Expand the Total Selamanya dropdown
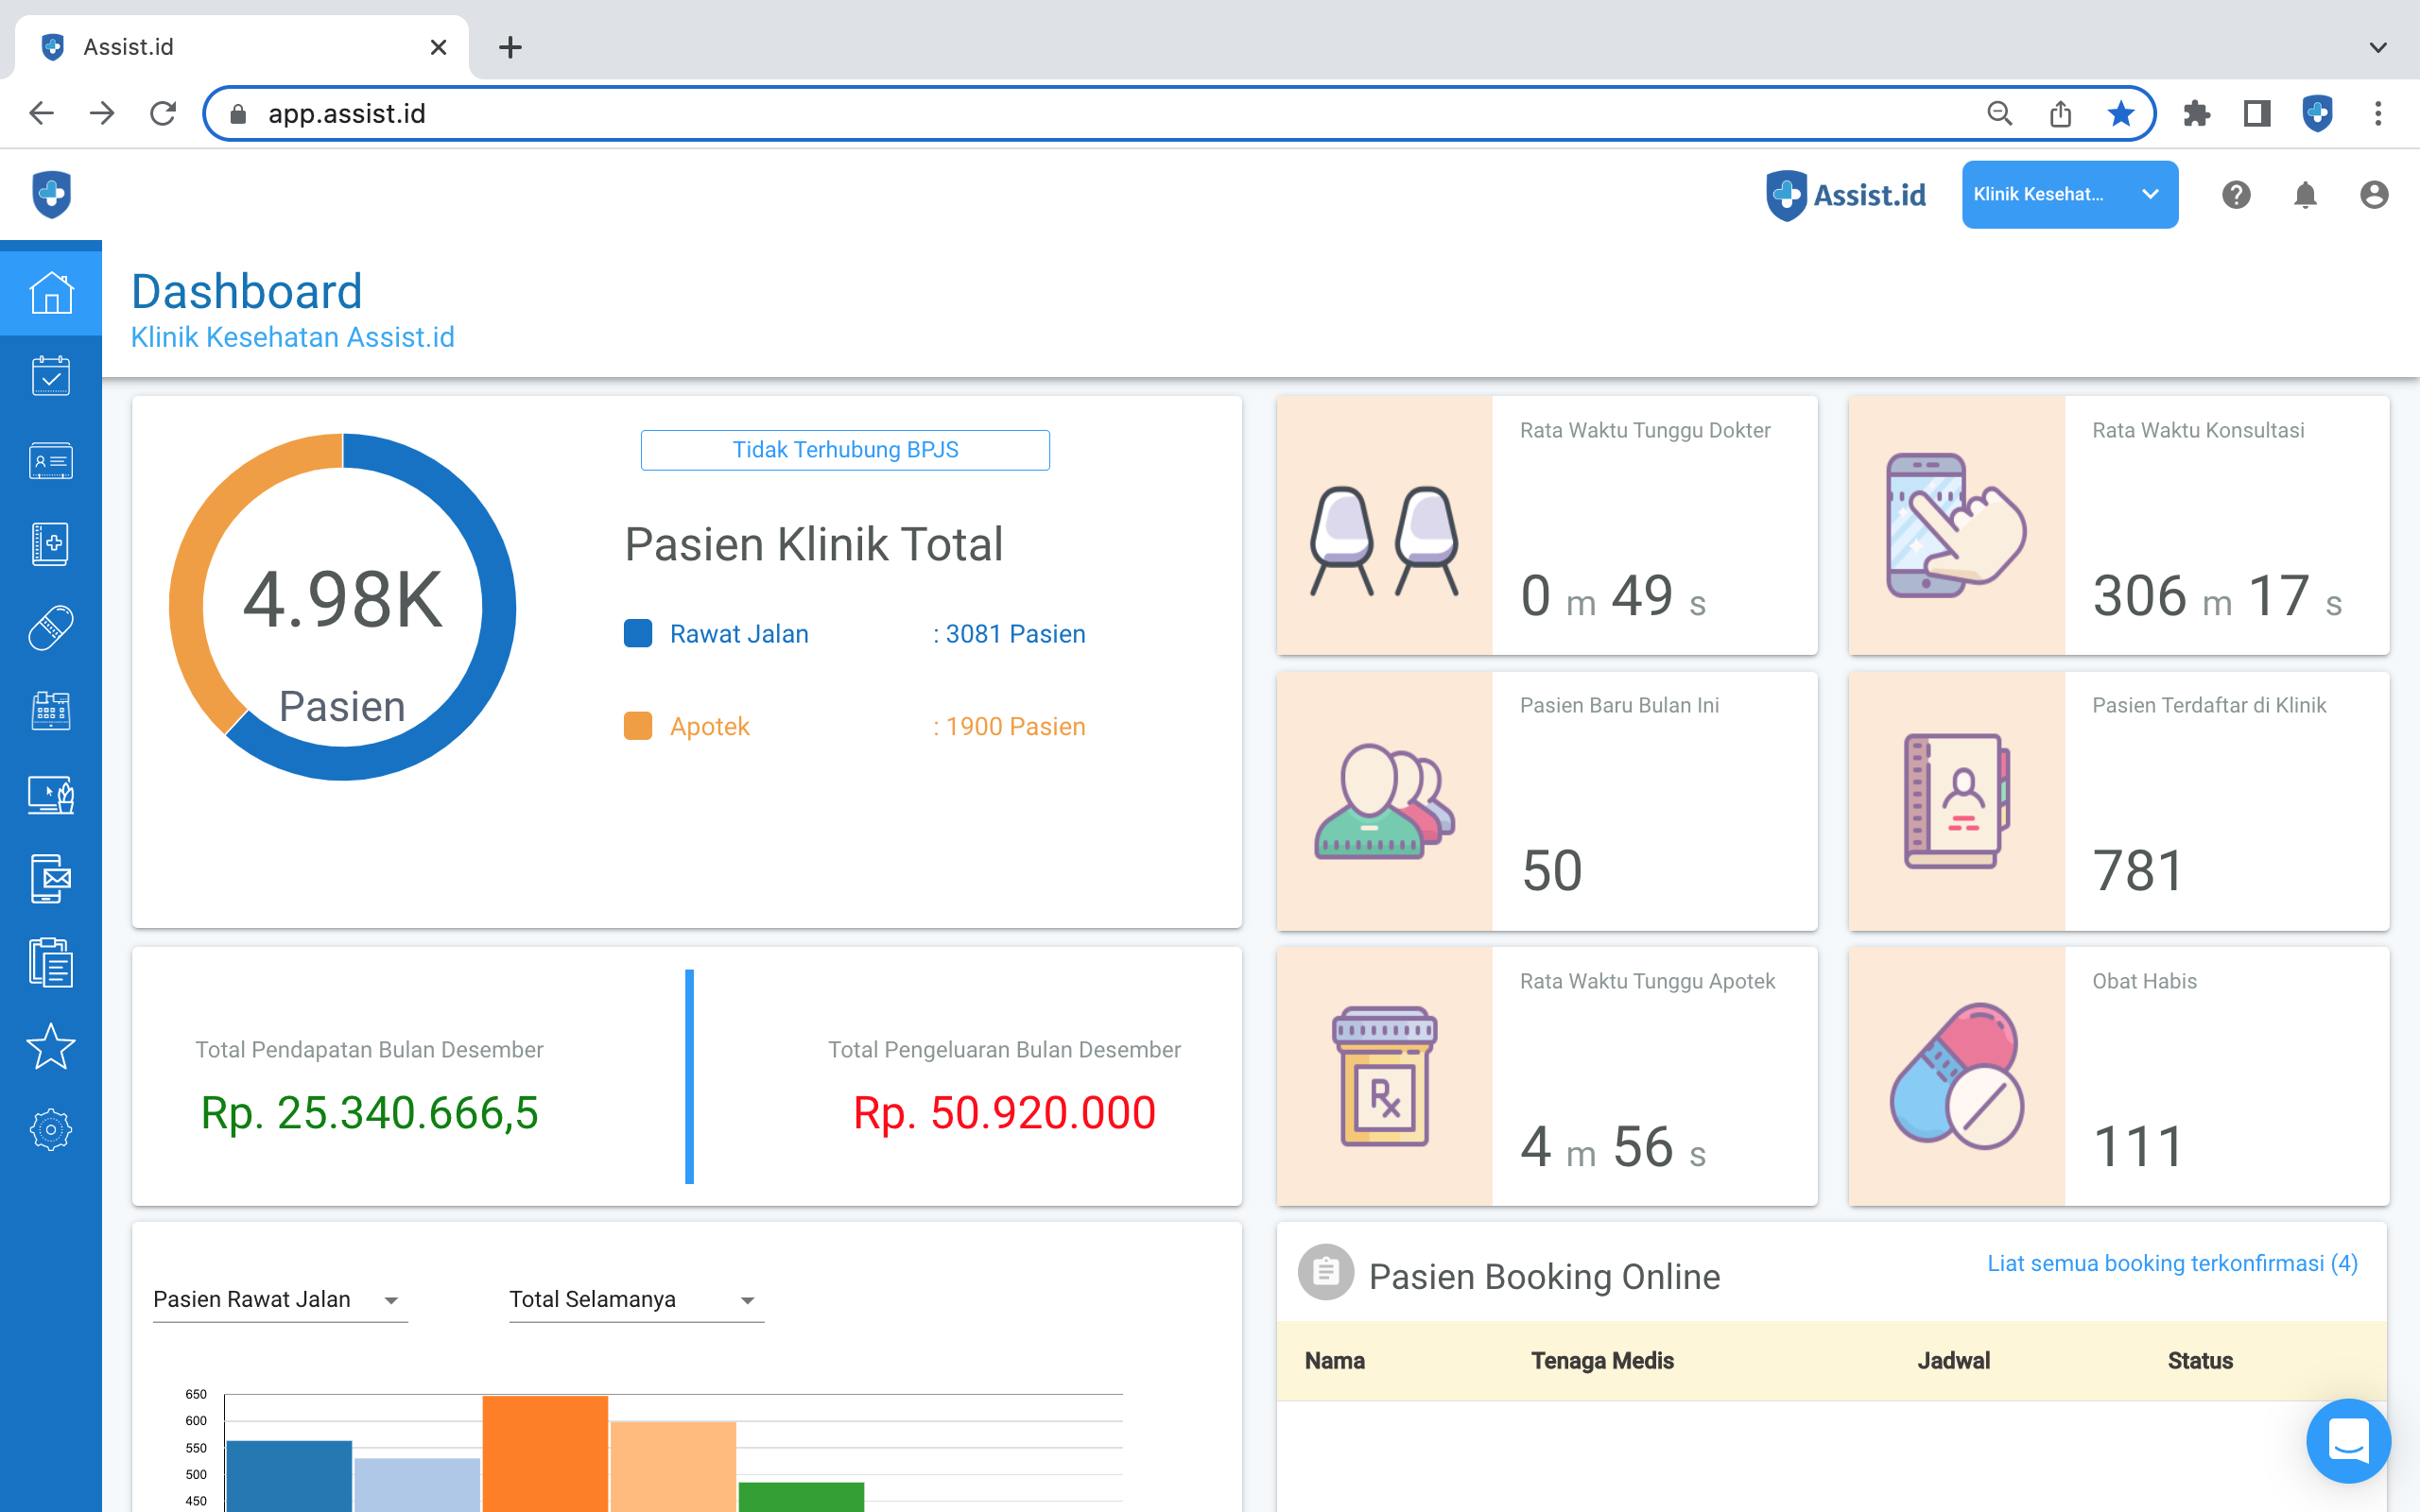 click(x=635, y=1300)
